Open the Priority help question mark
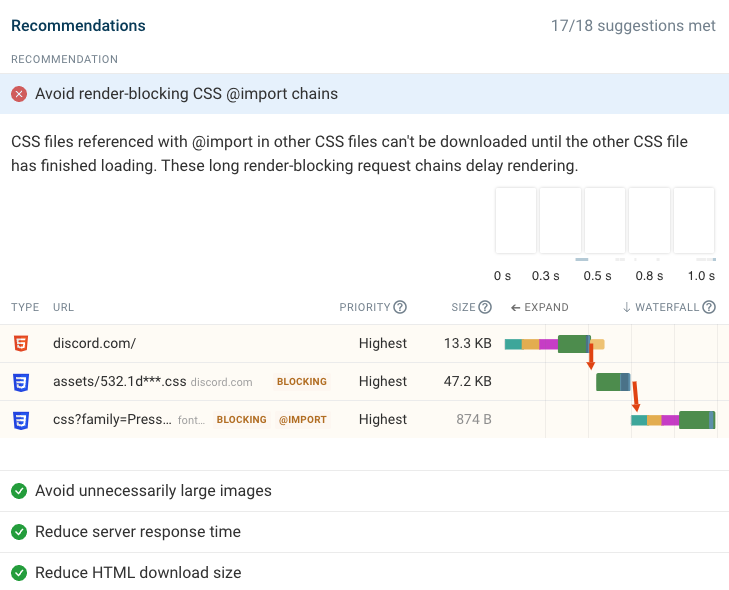The height and width of the screenshot is (590, 729). (x=400, y=307)
